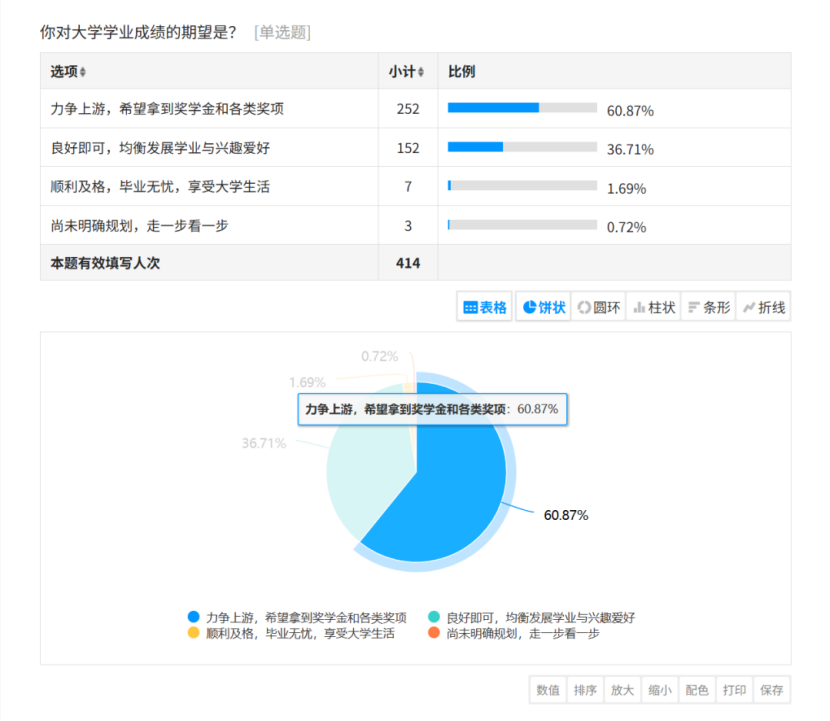Click the 数值 button below chart

point(548,690)
